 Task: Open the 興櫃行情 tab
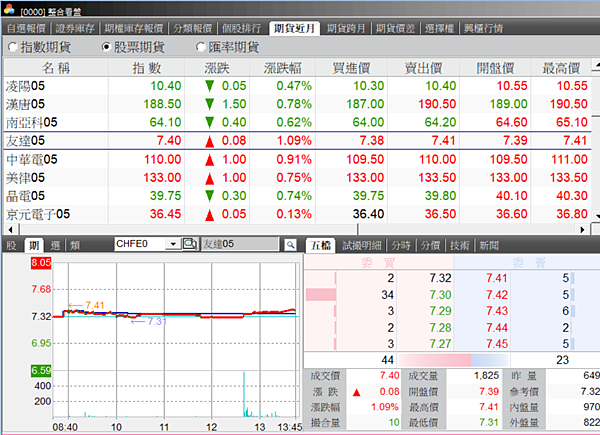[483, 28]
